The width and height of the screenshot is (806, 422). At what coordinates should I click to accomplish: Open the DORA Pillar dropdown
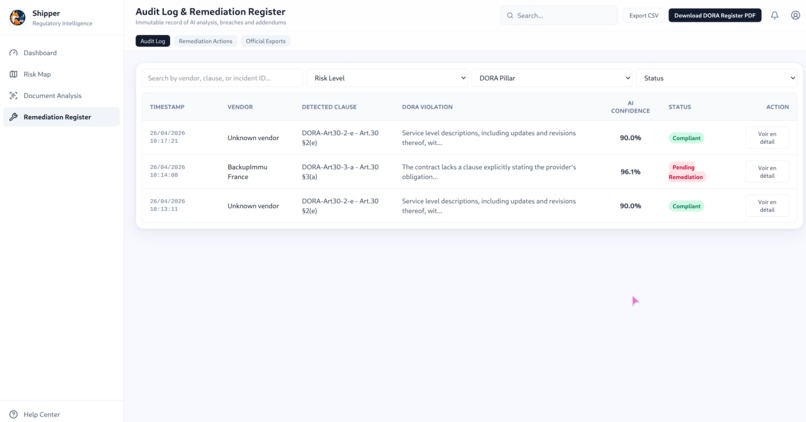(552, 78)
